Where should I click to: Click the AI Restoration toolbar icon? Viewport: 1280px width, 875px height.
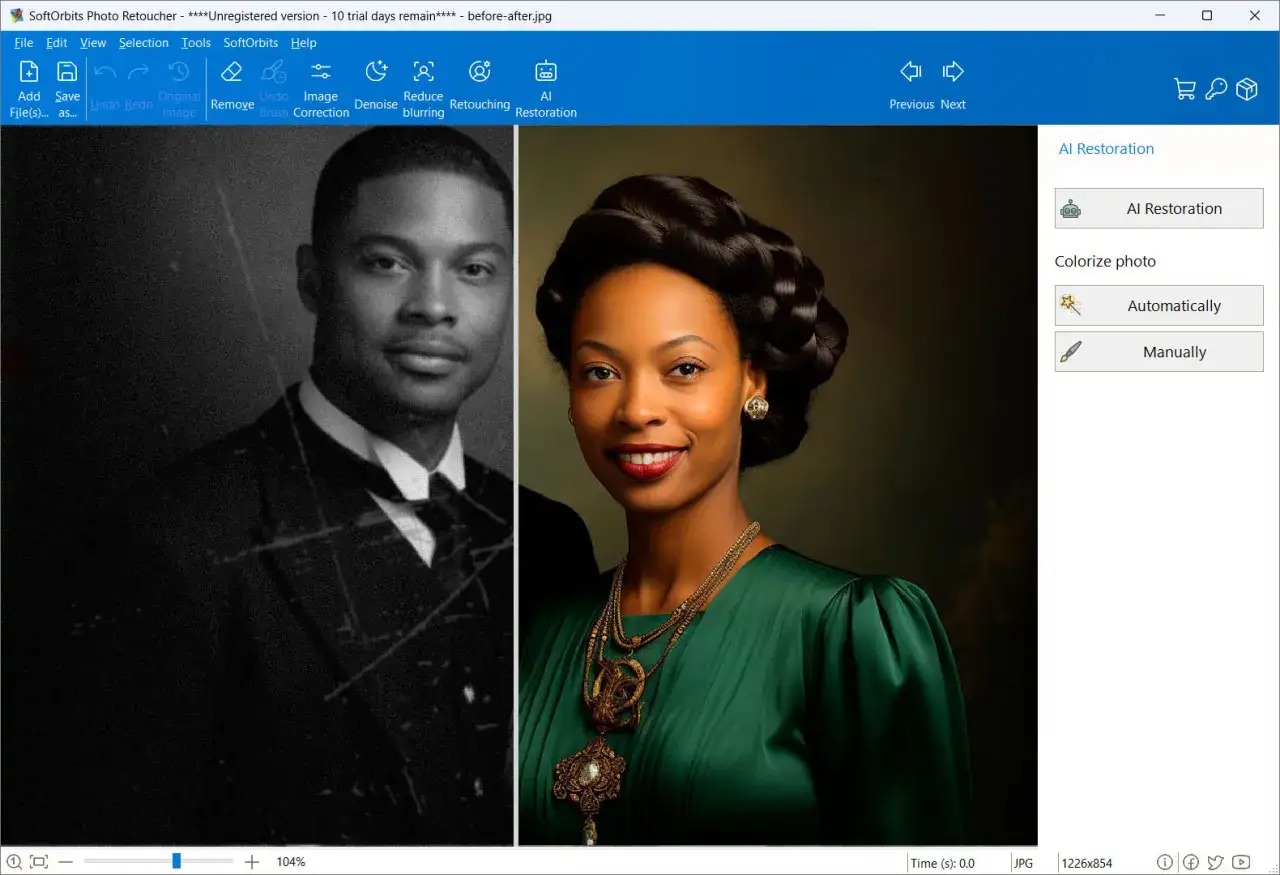pyautogui.click(x=546, y=87)
